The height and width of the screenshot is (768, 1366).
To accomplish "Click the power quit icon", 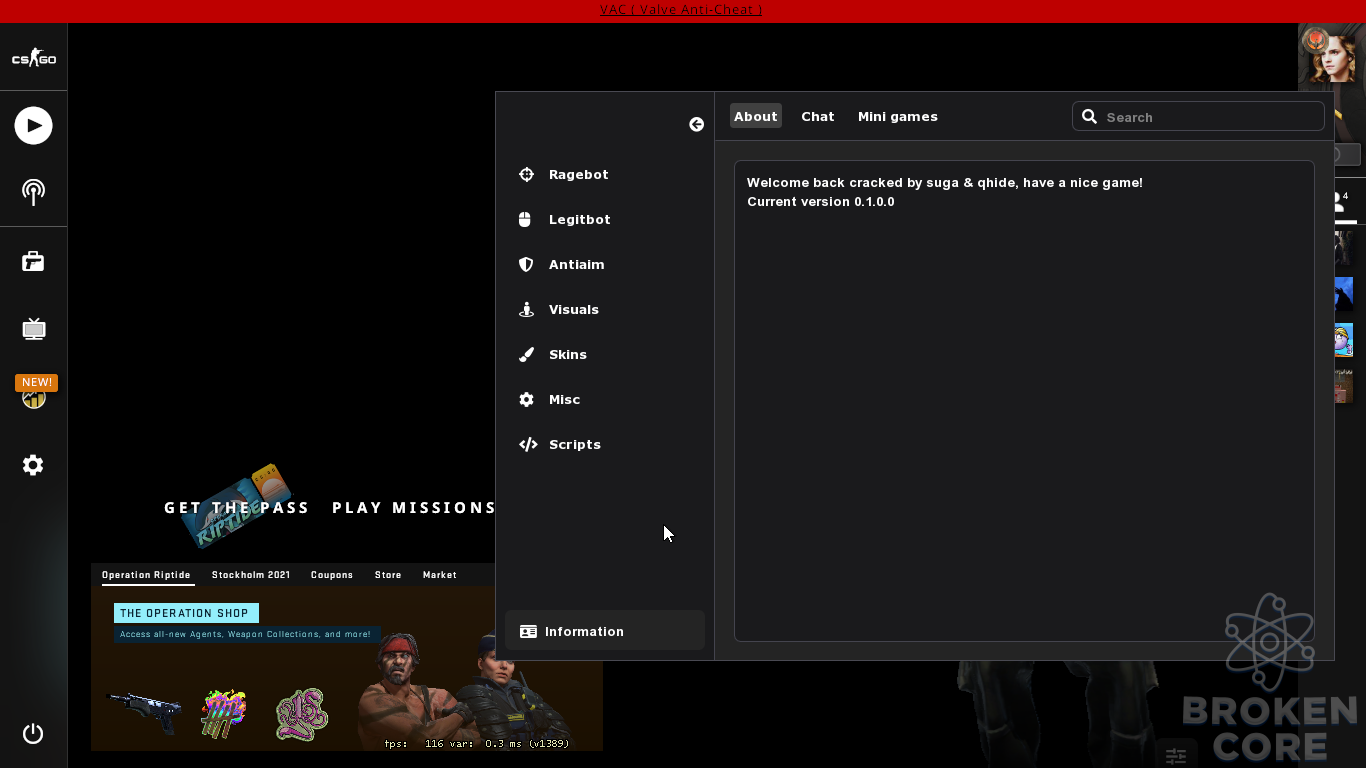I will coord(33,733).
